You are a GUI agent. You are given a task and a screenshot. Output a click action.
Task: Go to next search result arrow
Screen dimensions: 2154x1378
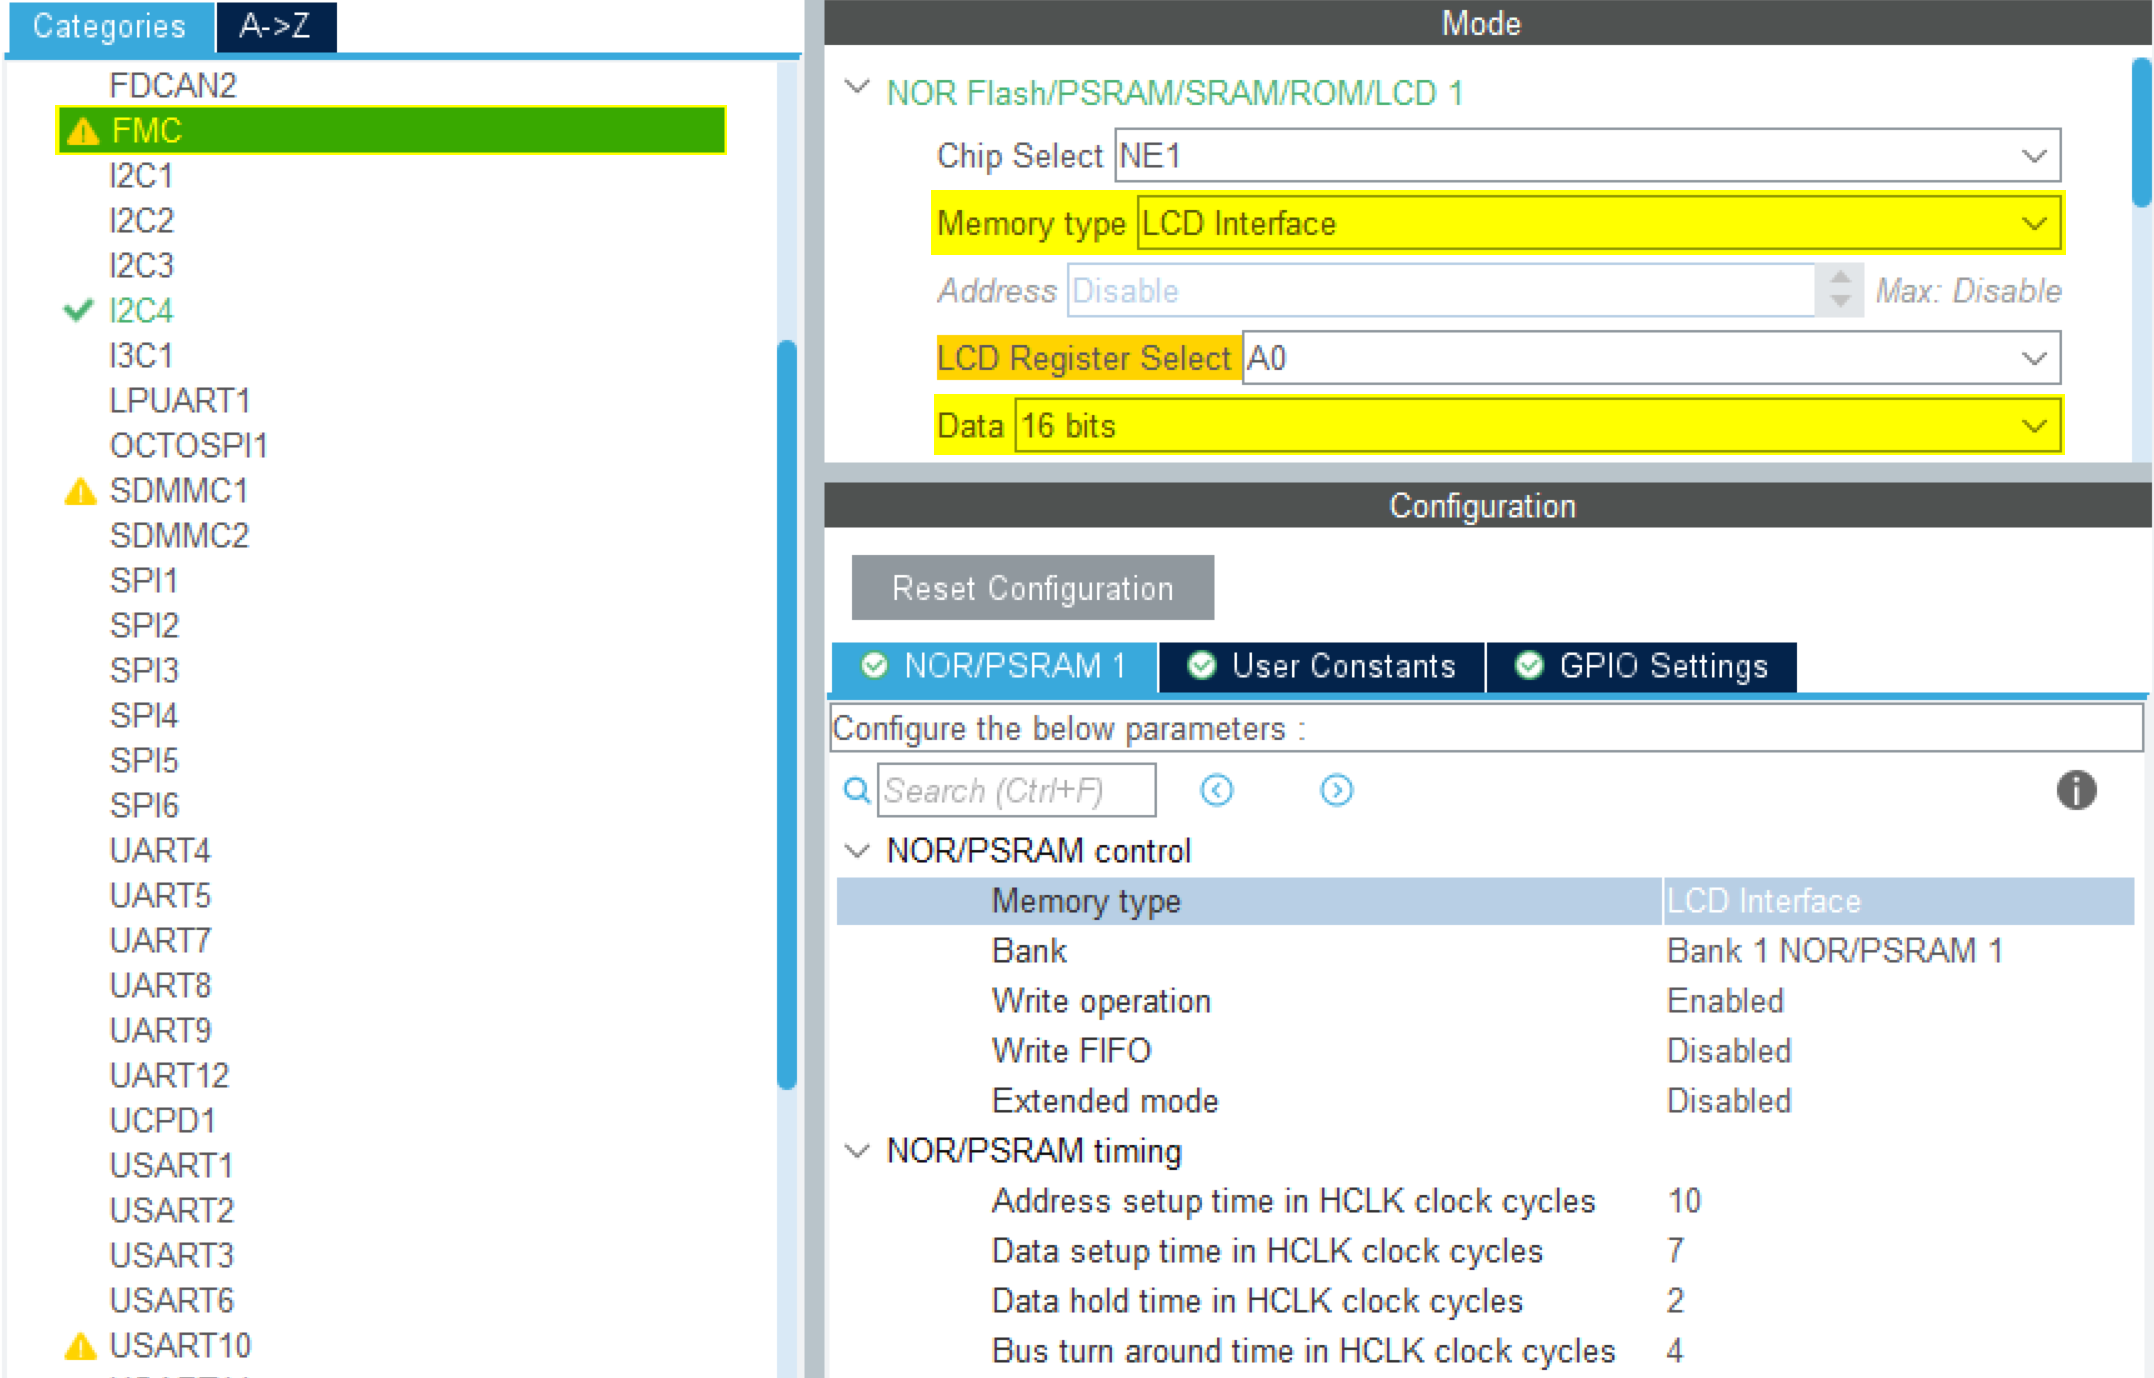(1336, 790)
